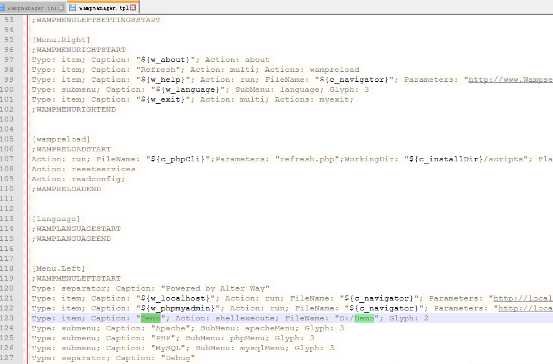Click ";WAMPMENULEFTSETTINGSSTART" on the top line

pyautogui.click(x=96, y=20)
